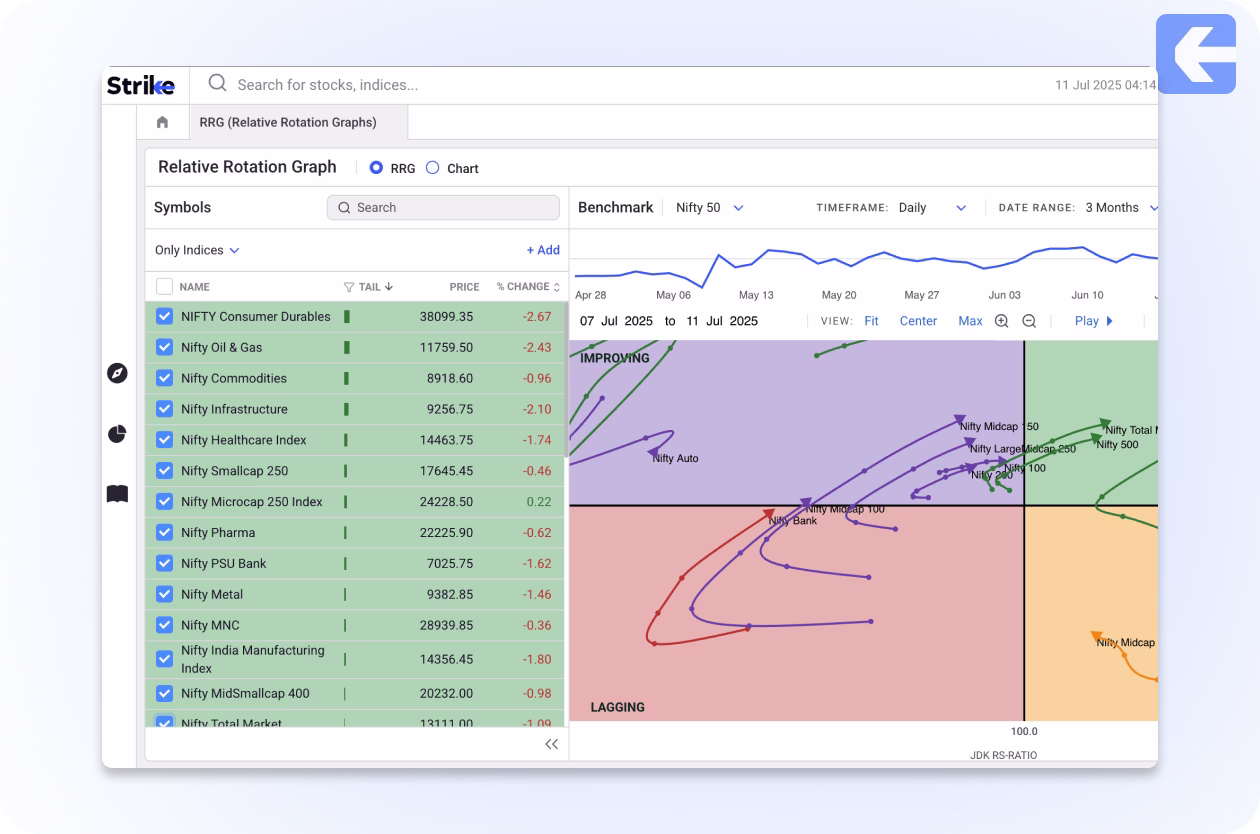
Task: Select the Fit view option
Action: tap(871, 321)
